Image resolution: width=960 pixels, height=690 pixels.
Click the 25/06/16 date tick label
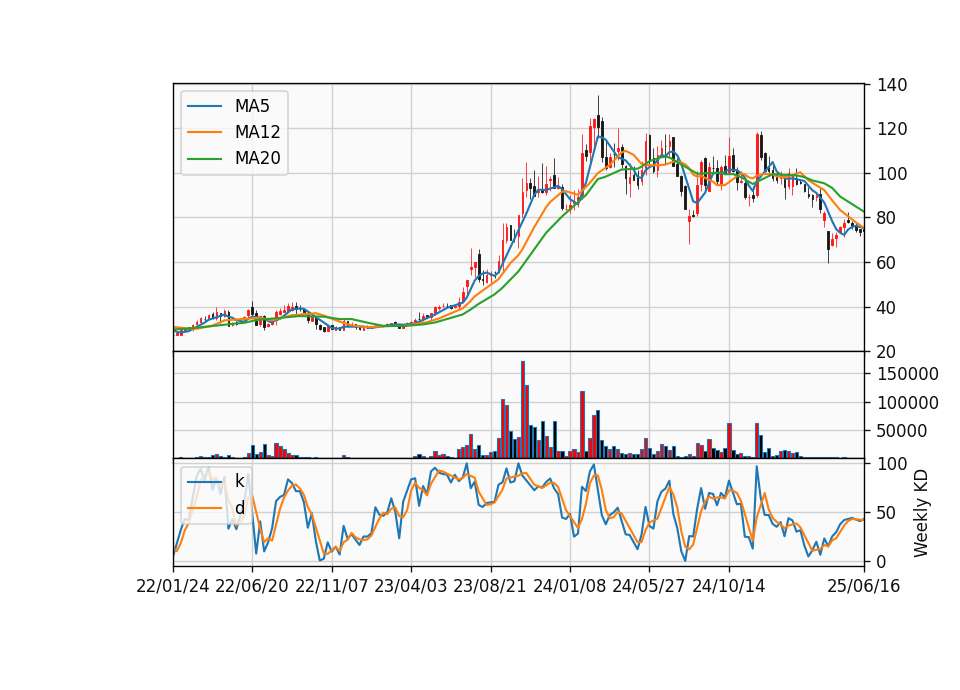coord(864,587)
